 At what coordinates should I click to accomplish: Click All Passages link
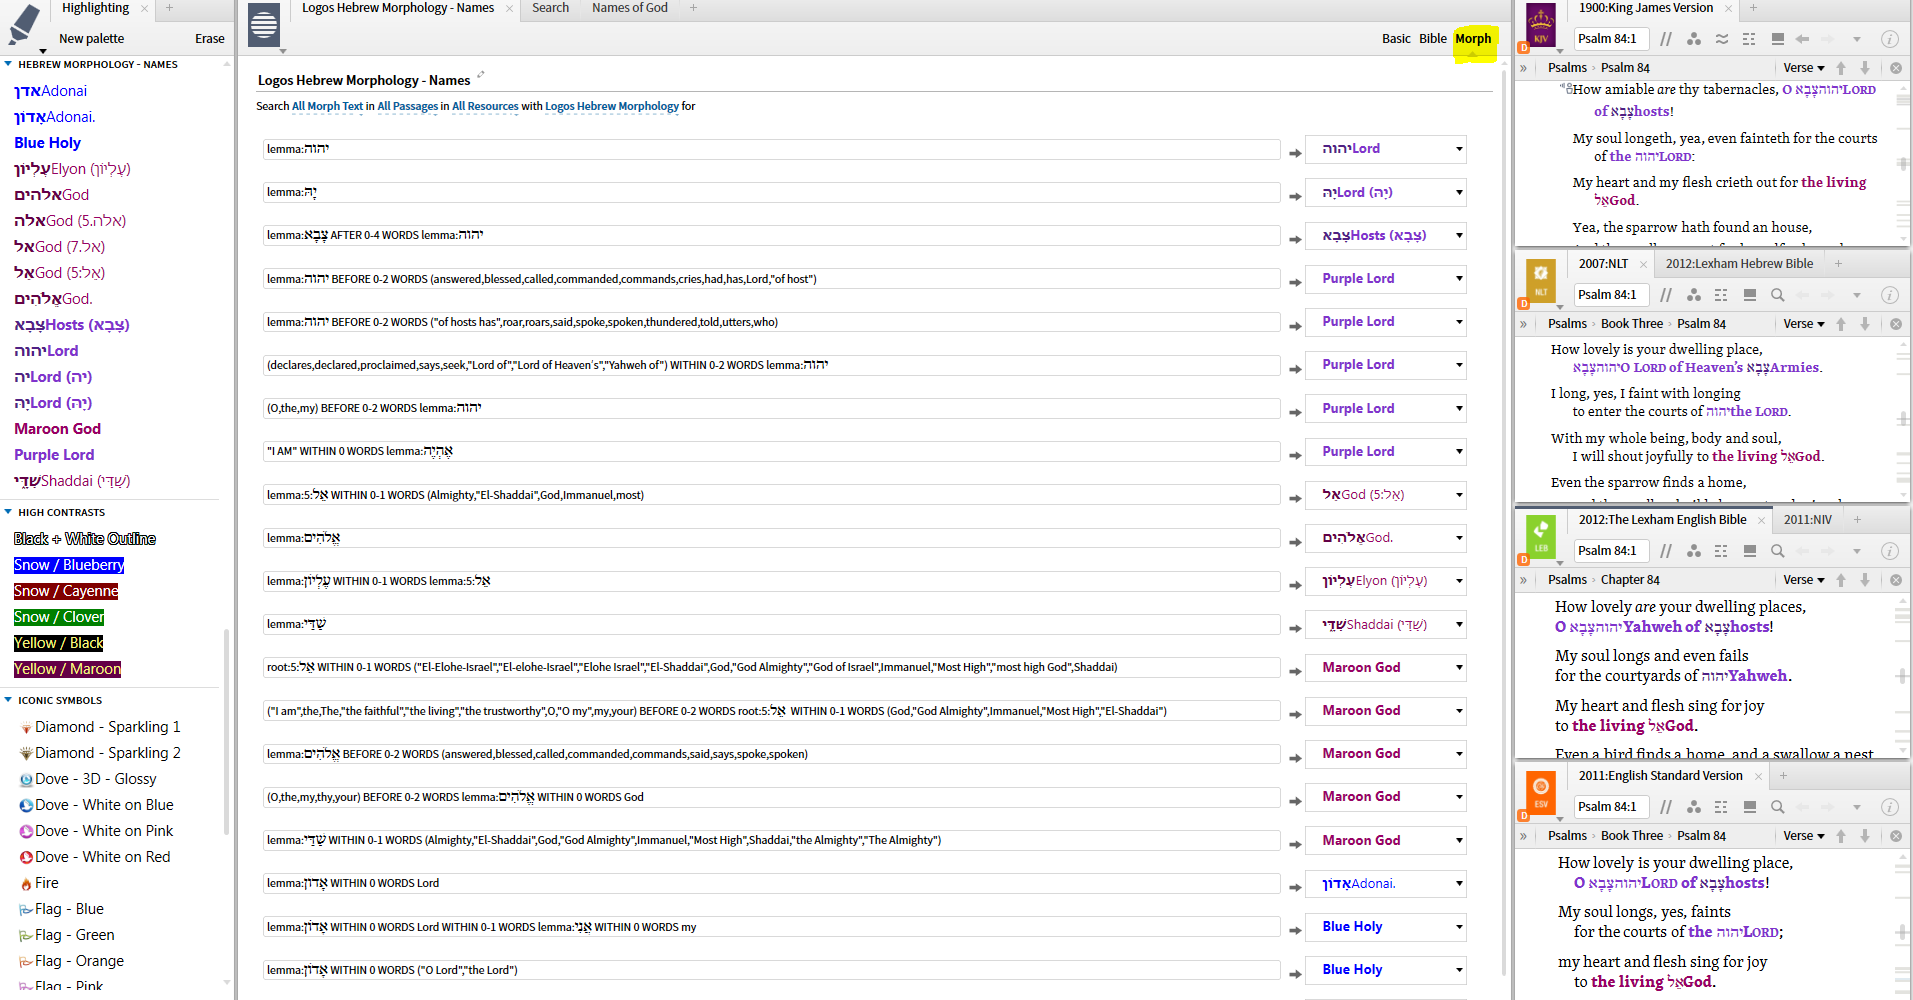point(407,106)
